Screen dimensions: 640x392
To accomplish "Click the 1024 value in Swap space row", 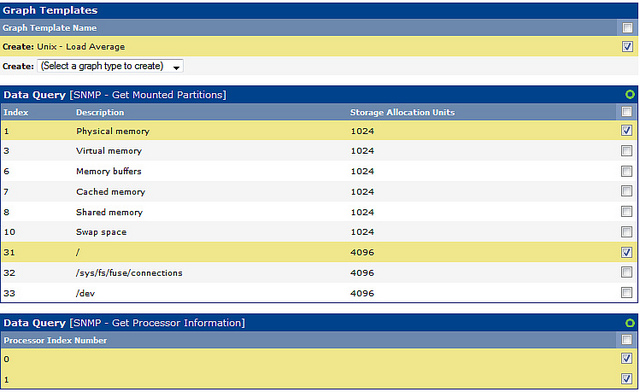I will [362, 232].
